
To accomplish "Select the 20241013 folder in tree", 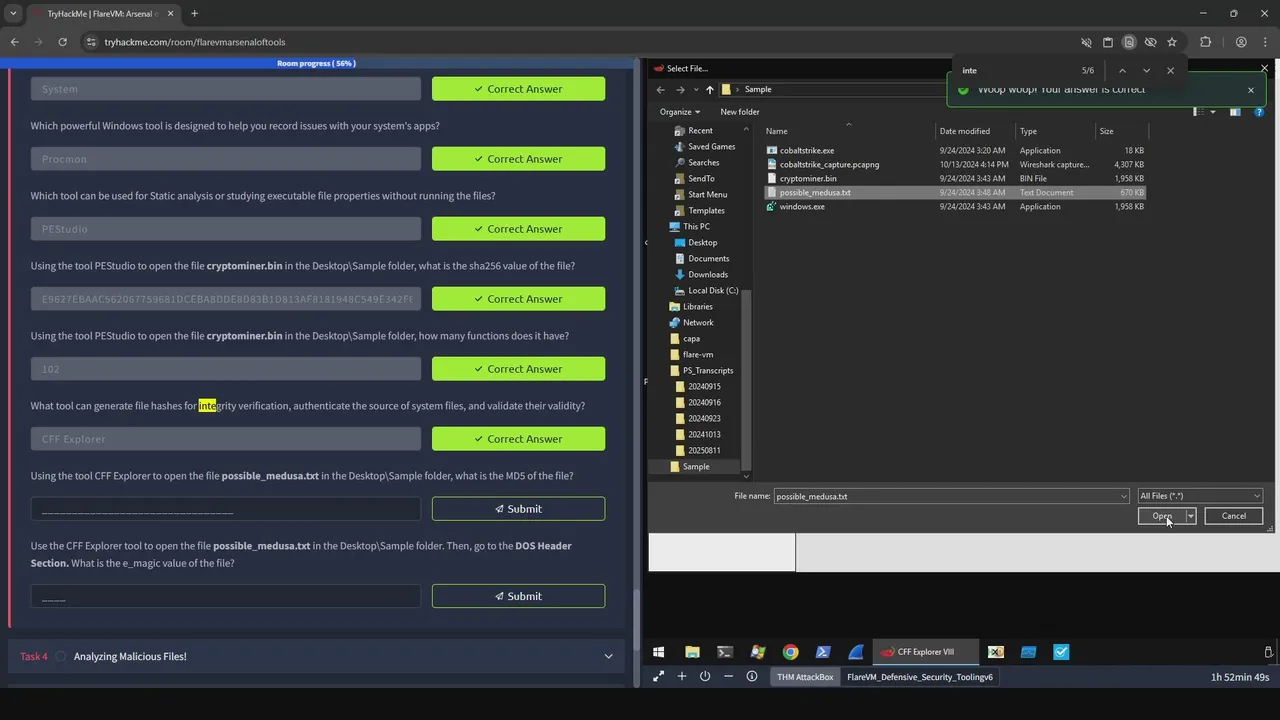I will (704, 435).
